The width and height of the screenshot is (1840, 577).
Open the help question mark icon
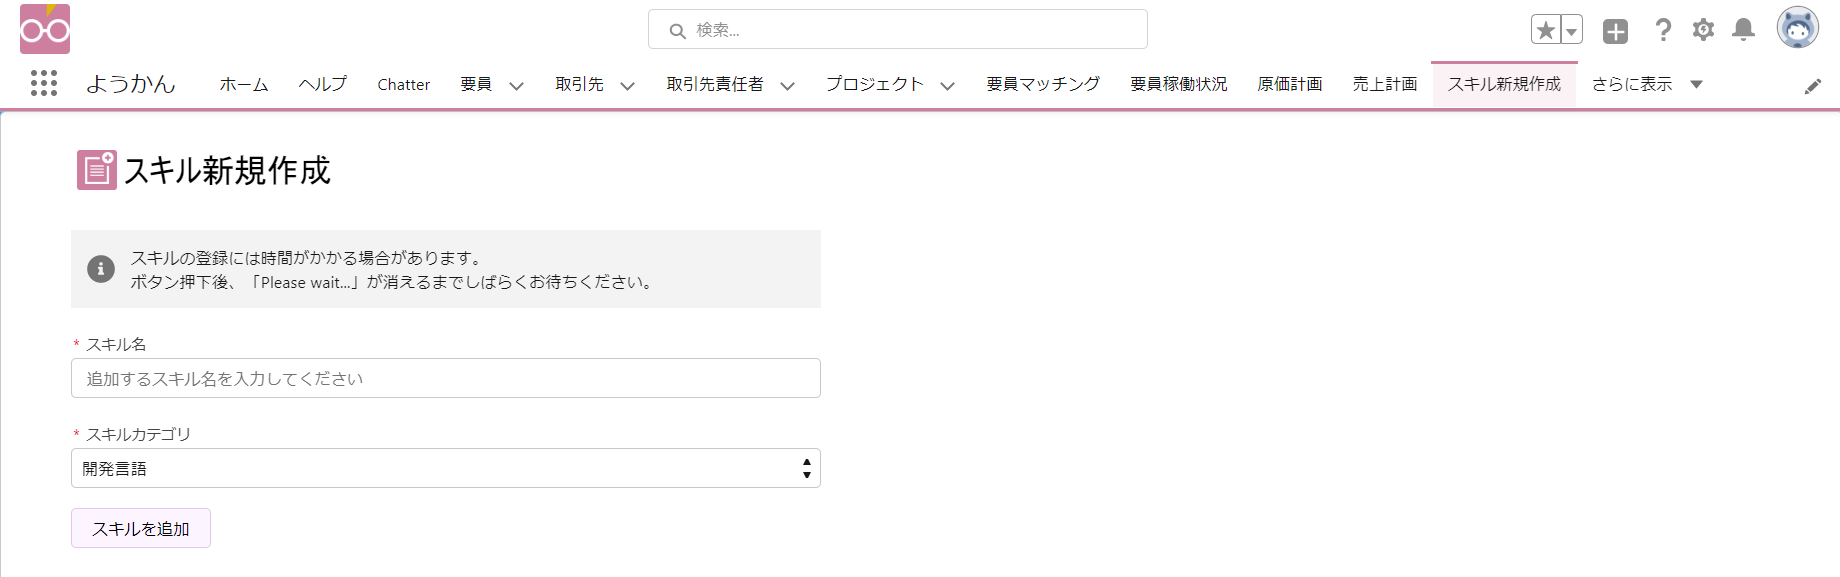point(1663,30)
